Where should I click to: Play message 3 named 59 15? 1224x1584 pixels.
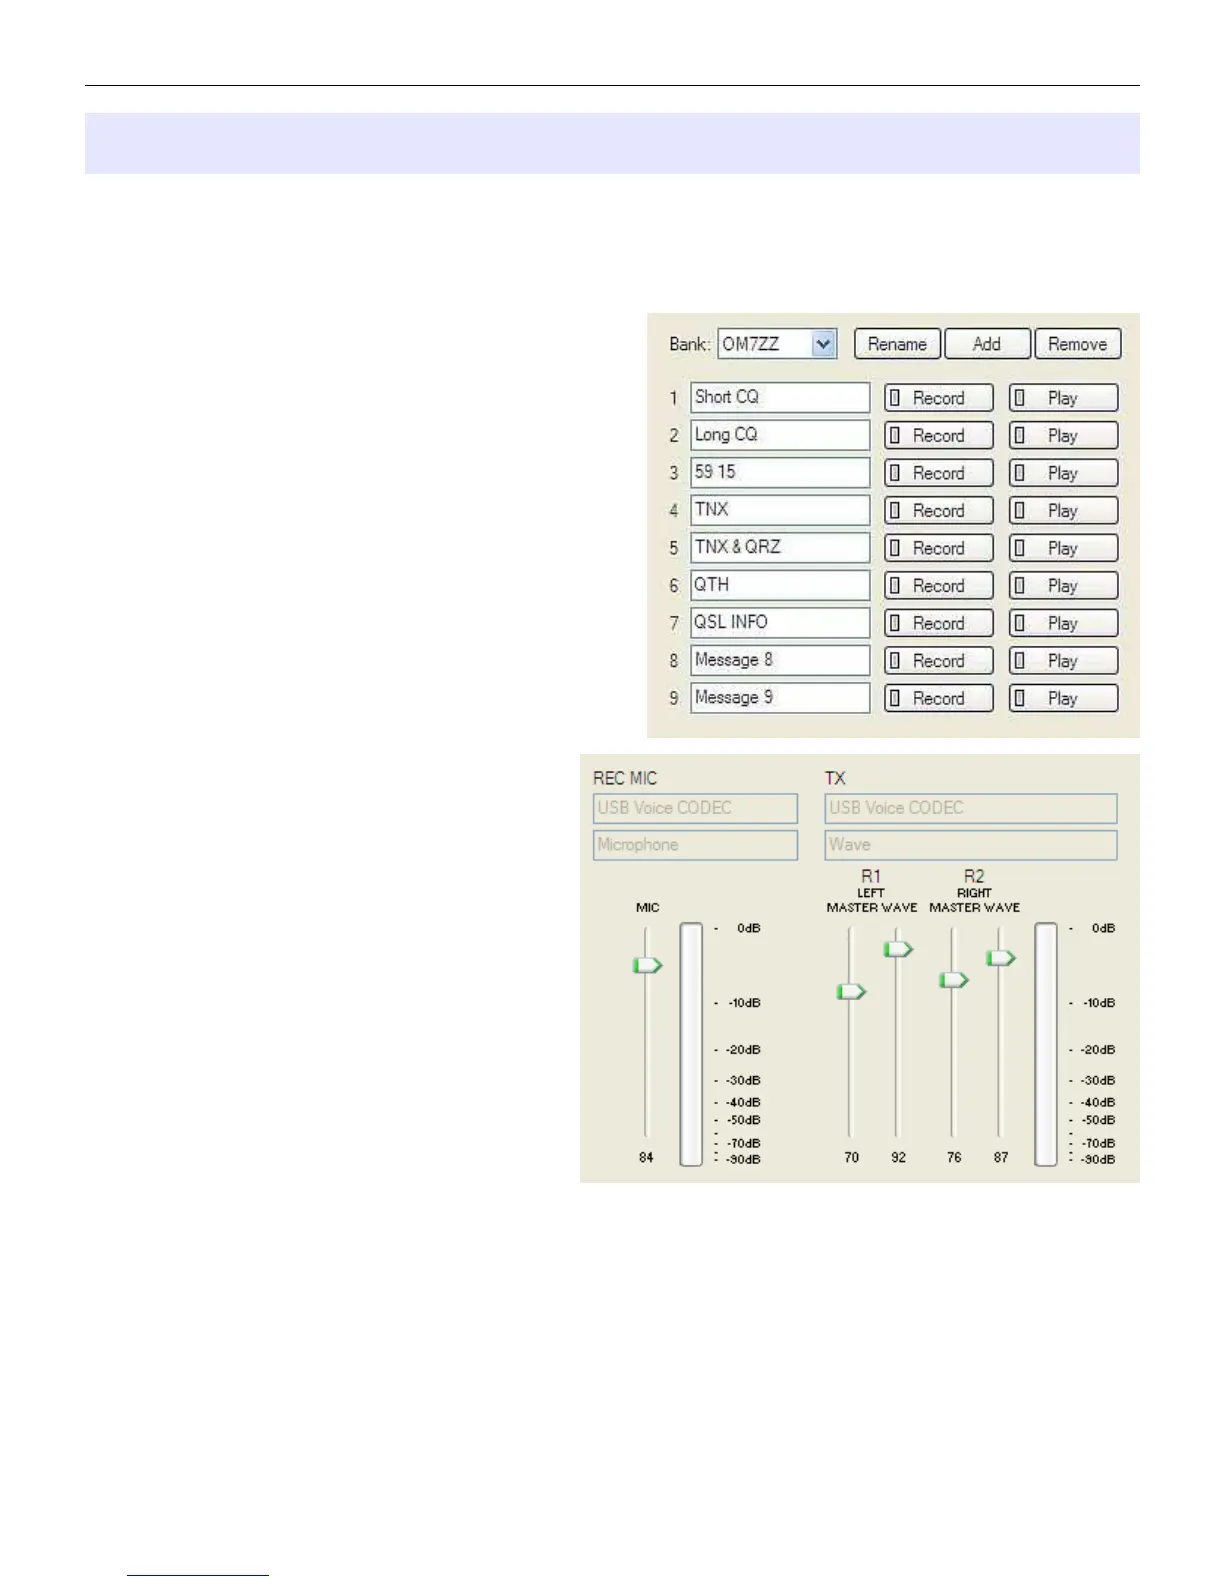point(1063,473)
